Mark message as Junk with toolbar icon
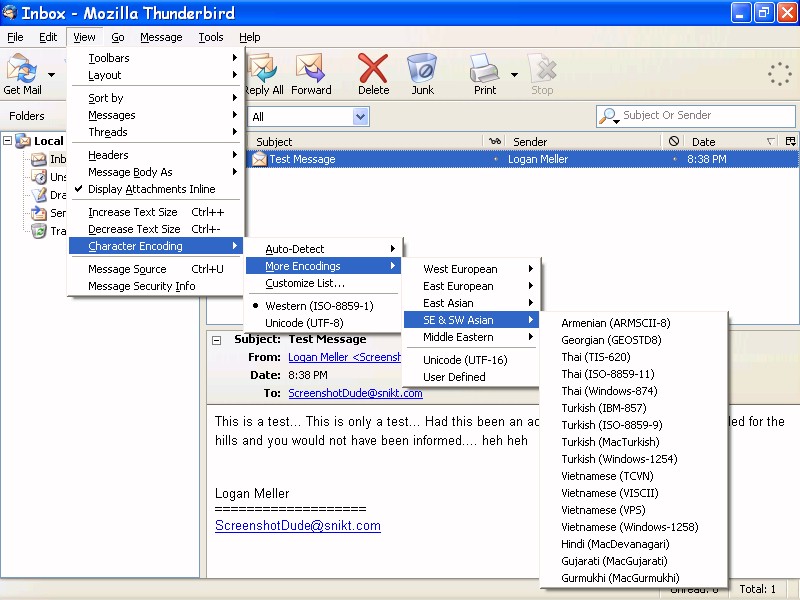The width and height of the screenshot is (800, 600). click(422, 68)
